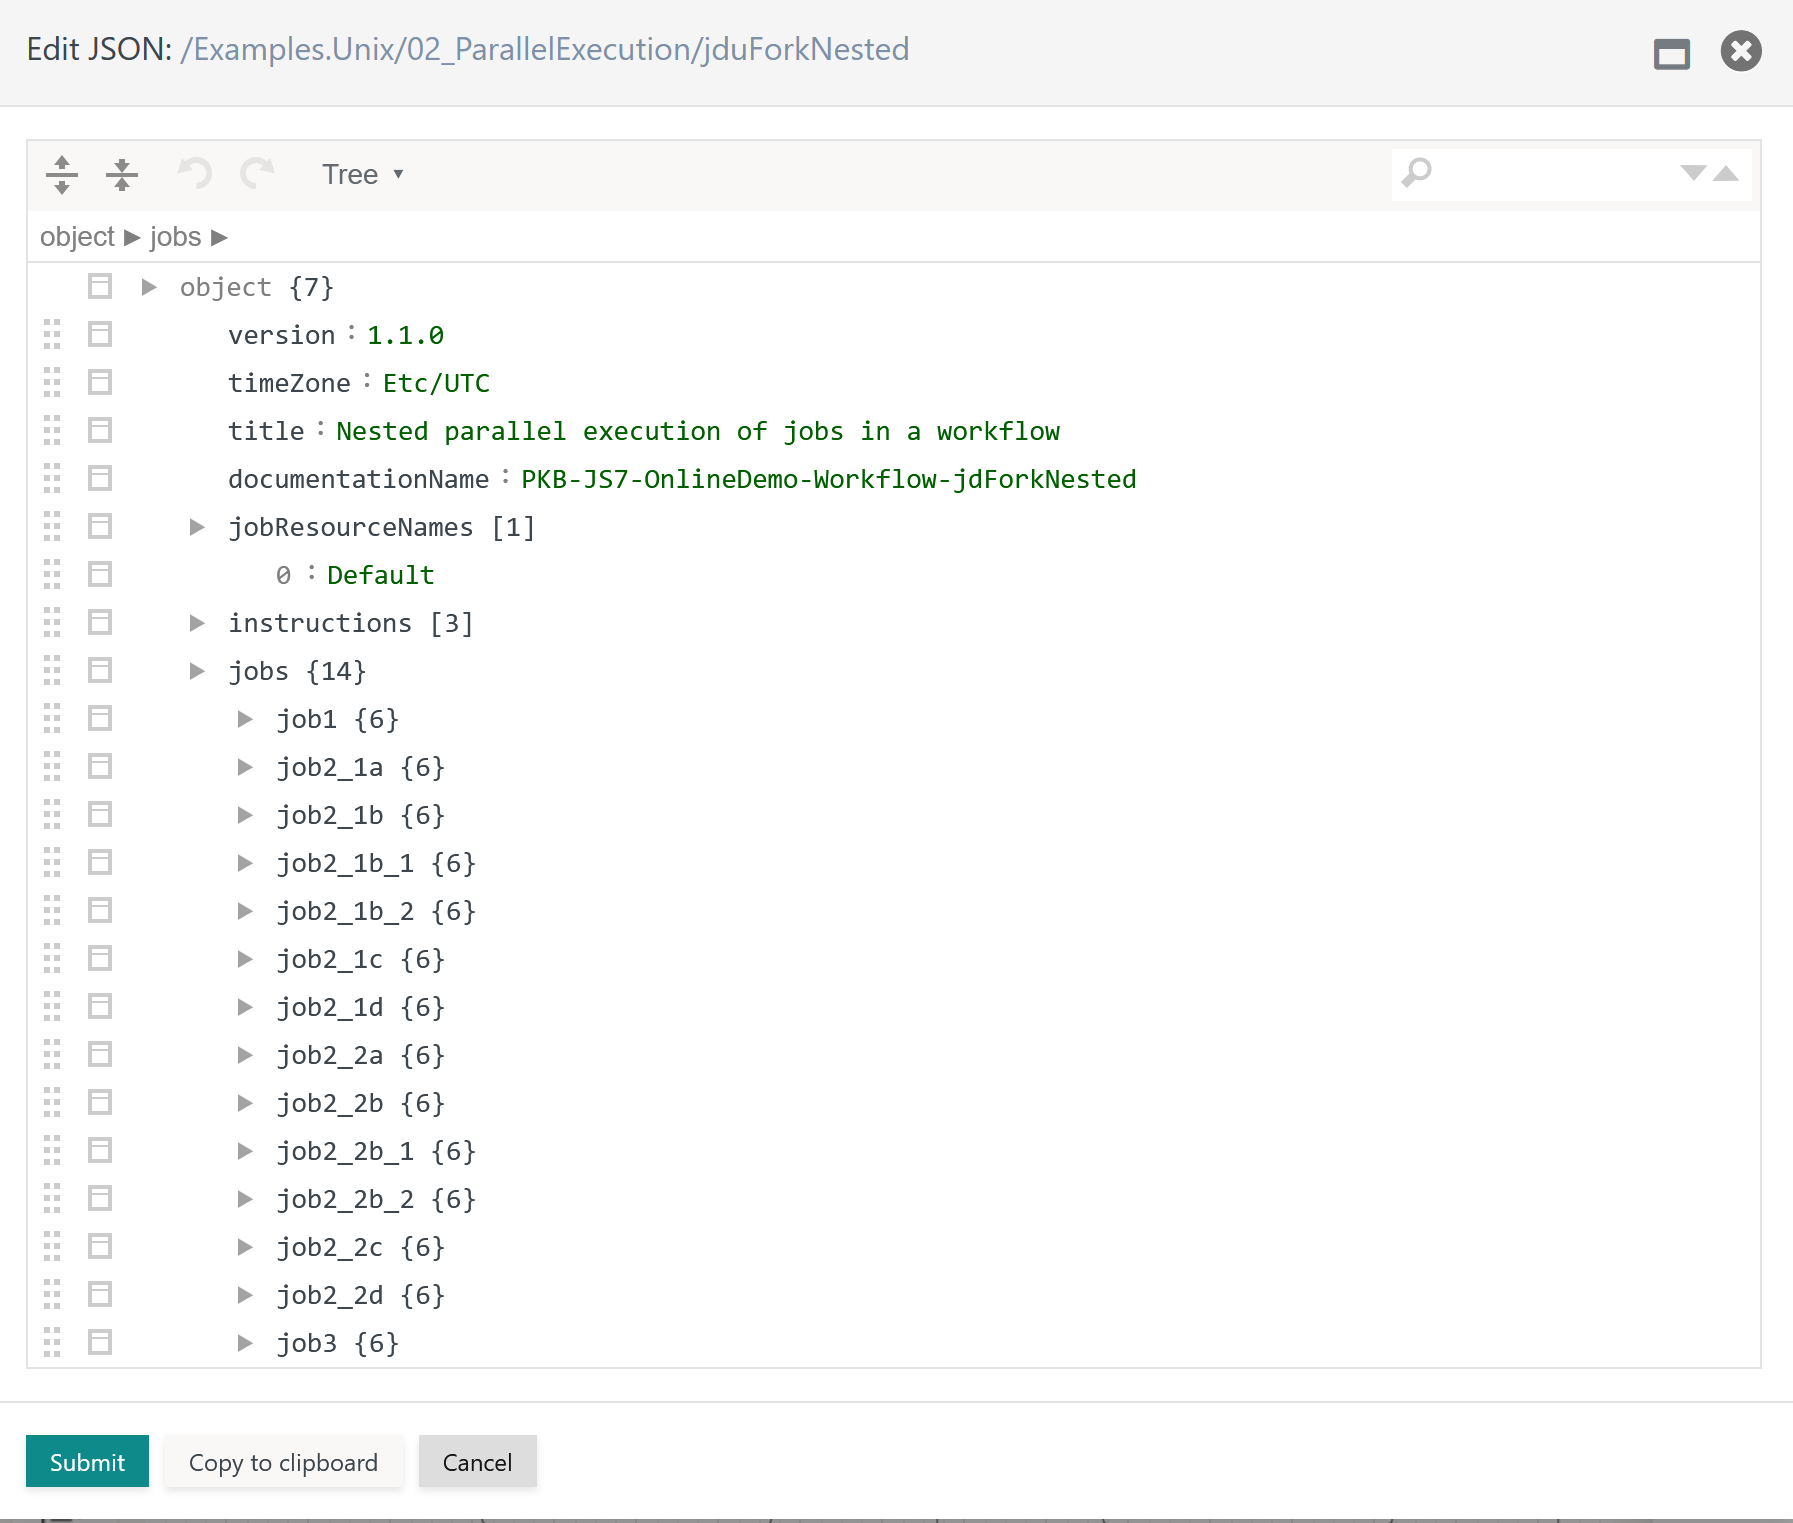
Task: Collapse the jobs {14} node
Action: pyautogui.click(x=197, y=671)
